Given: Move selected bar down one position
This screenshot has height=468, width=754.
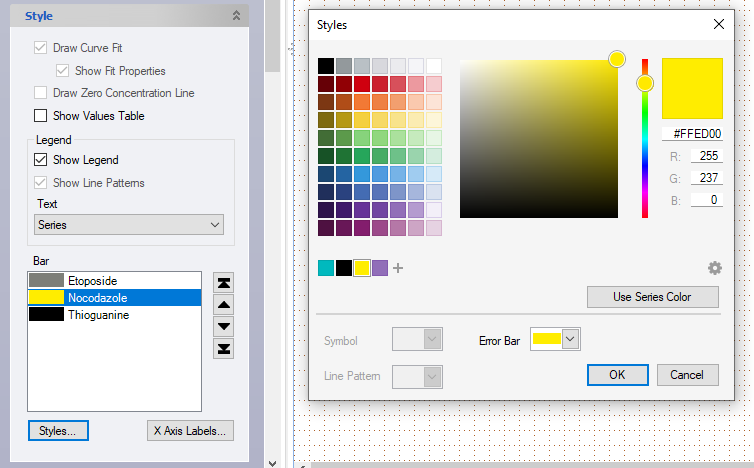Looking at the screenshot, I should (224, 326).
